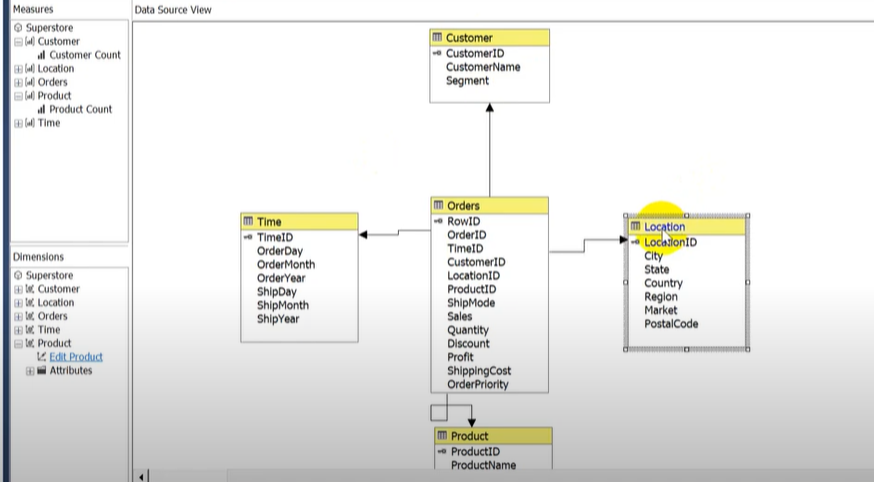874x483 pixels.
Task: Click the Time table icon in diagram
Action: pyautogui.click(x=248, y=222)
